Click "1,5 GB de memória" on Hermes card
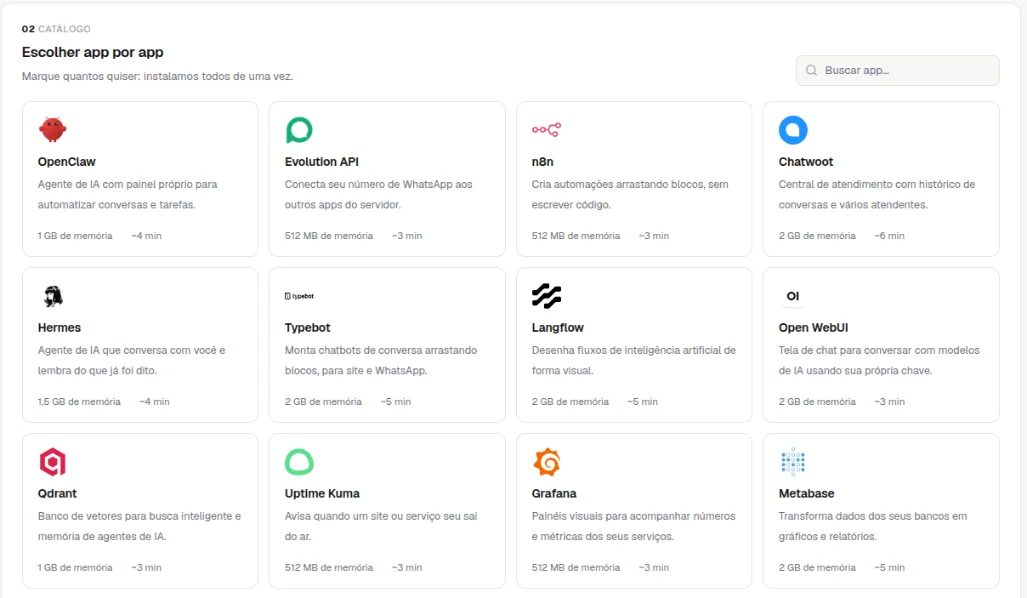This screenshot has width=1027, height=598. pyautogui.click(x=79, y=402)
